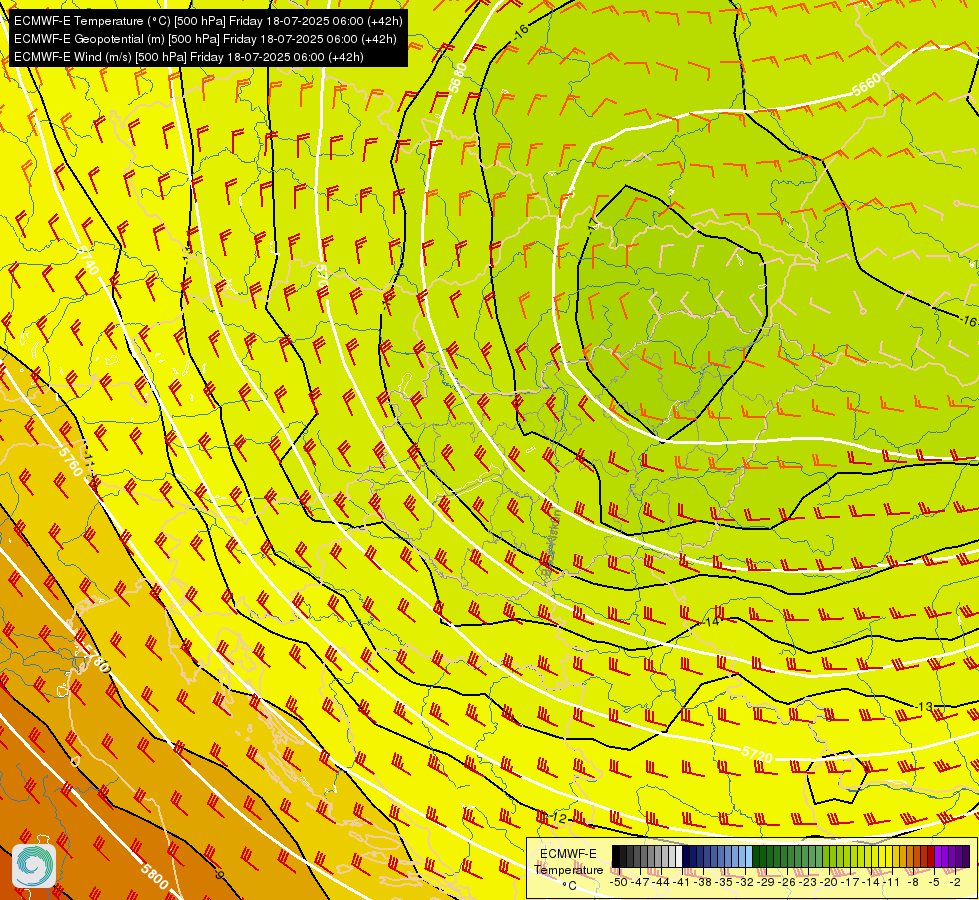Pick the bright purple swatch above the -5 label

938,856
